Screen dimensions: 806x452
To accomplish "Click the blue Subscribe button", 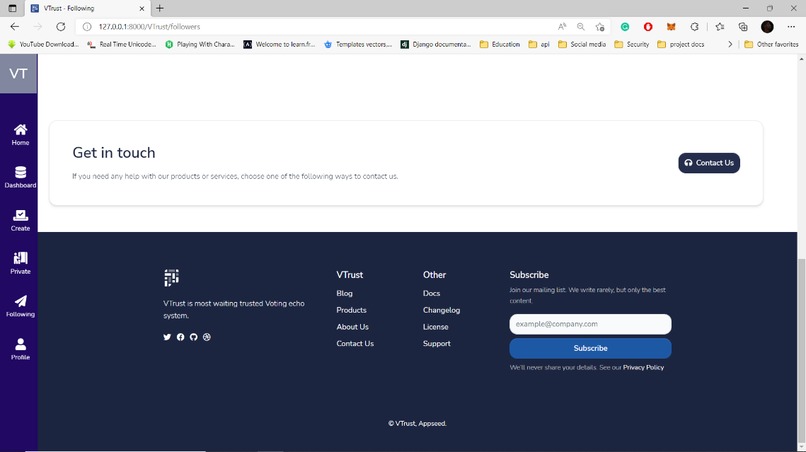I will pos(590,348).
